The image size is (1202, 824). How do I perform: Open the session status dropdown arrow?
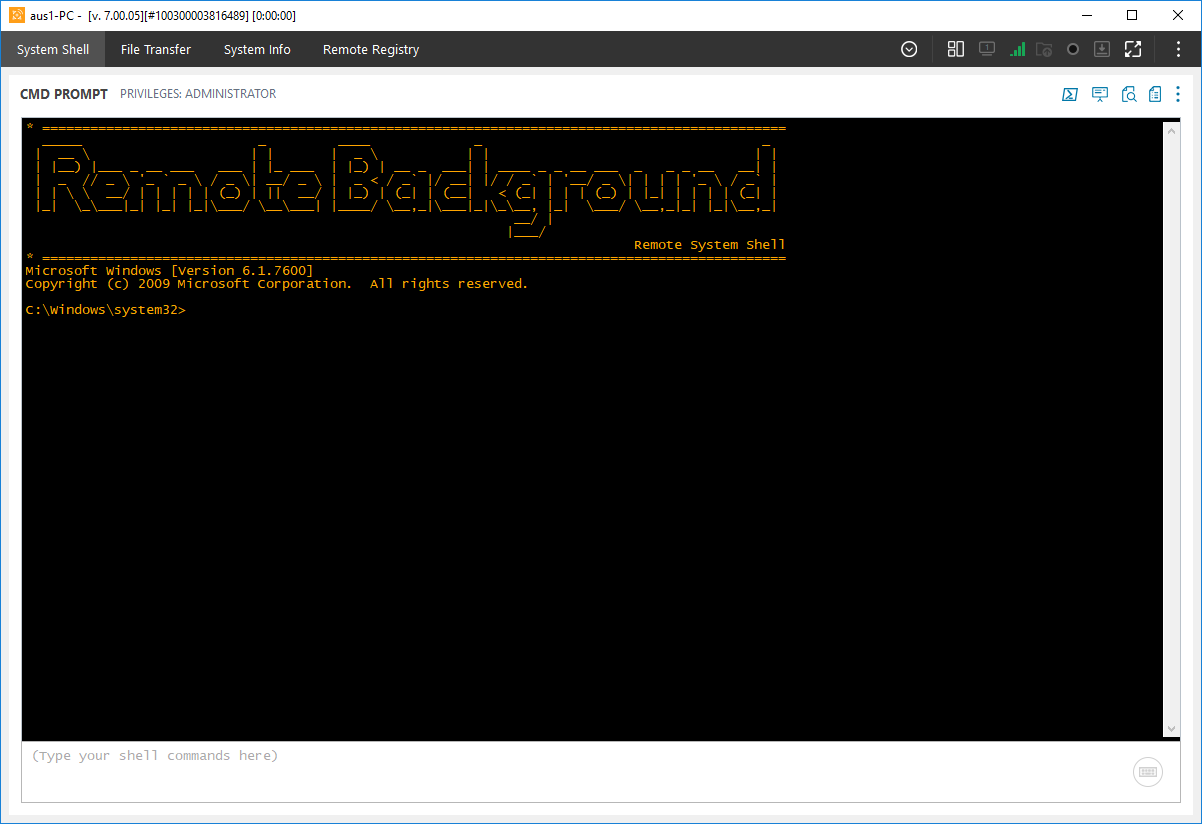(x=909, y=48)
